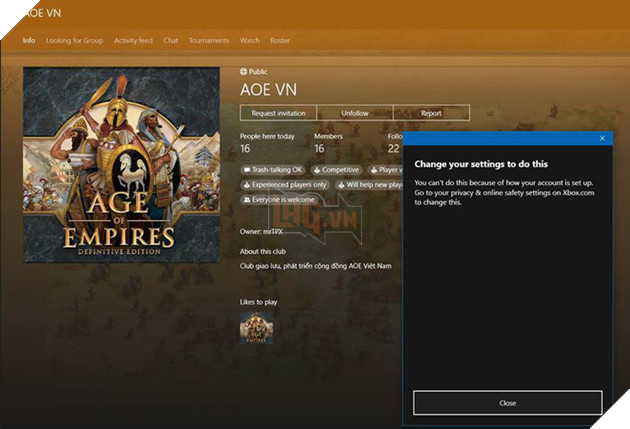This screenshot has width=630, height=429.
Task: Select the Competitive tag
Action: pyautogui.click(x=336, y=170)
